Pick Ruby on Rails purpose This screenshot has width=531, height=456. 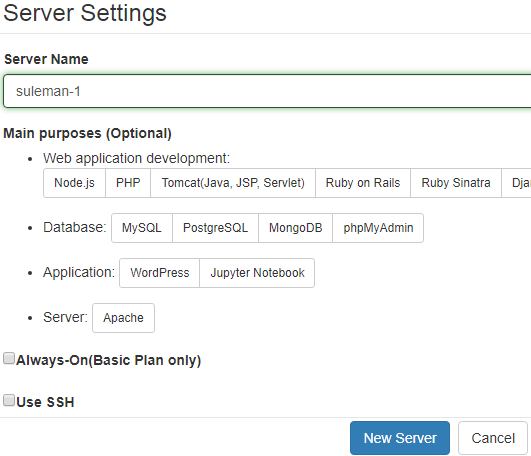click(363, 183)
